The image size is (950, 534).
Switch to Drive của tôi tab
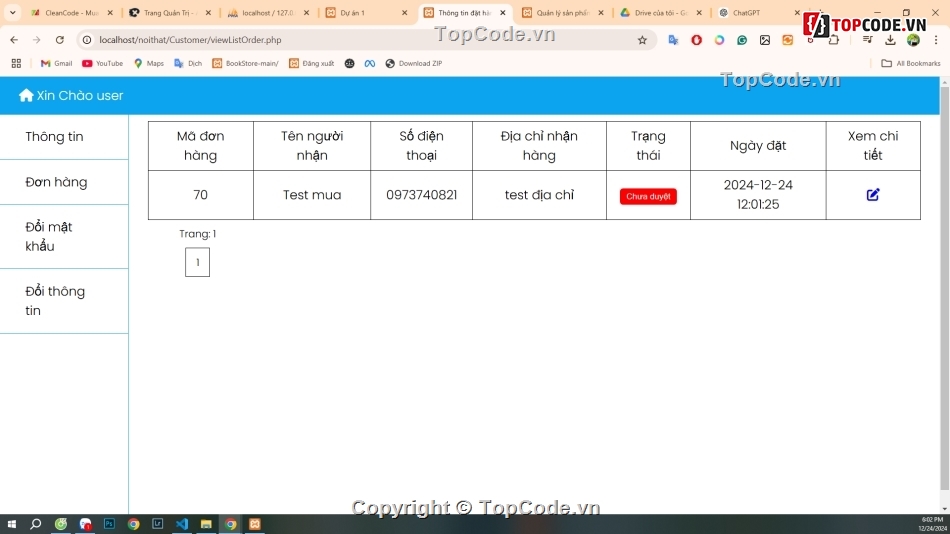(x=660, y=13)
